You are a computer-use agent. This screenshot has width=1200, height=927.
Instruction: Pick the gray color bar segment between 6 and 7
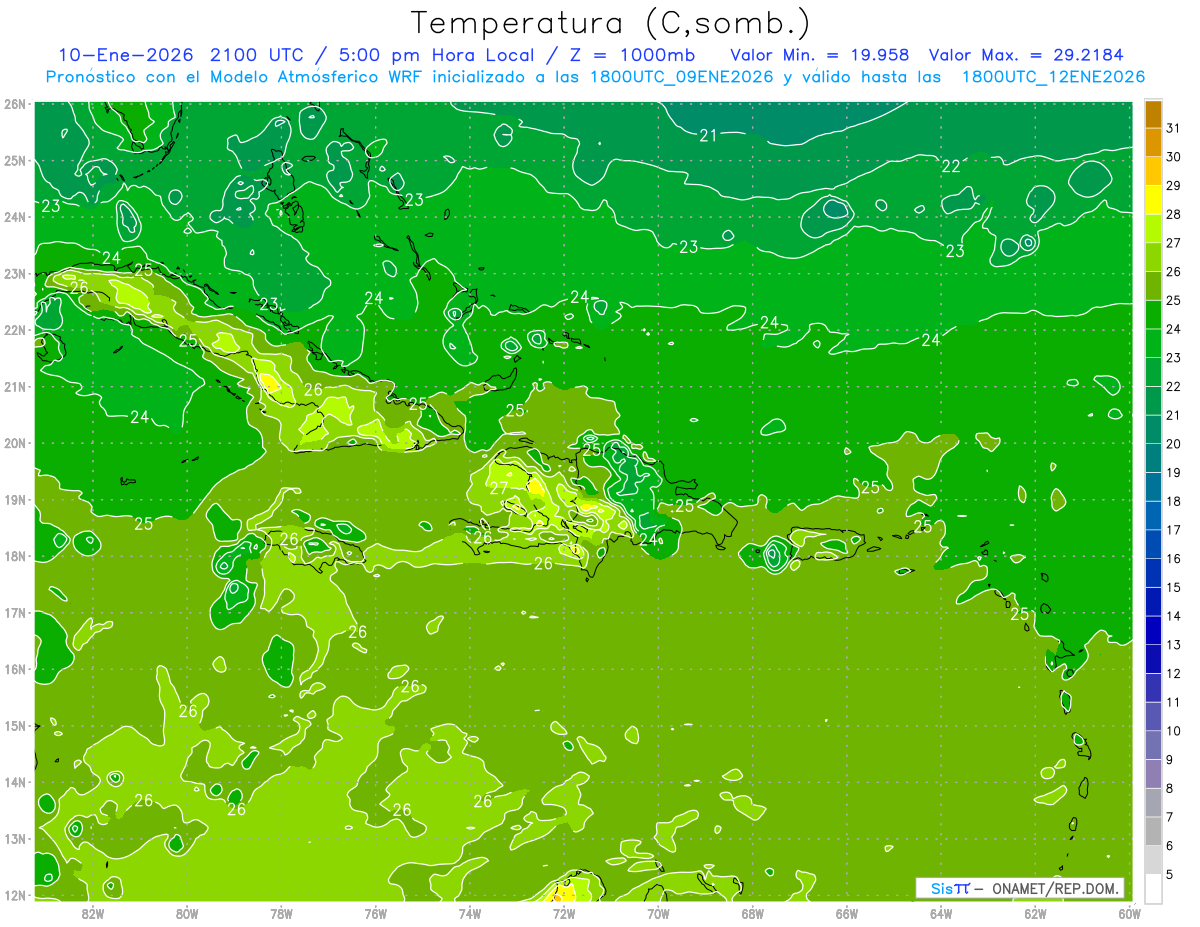pyautogui.click(x=1153, y=831)
